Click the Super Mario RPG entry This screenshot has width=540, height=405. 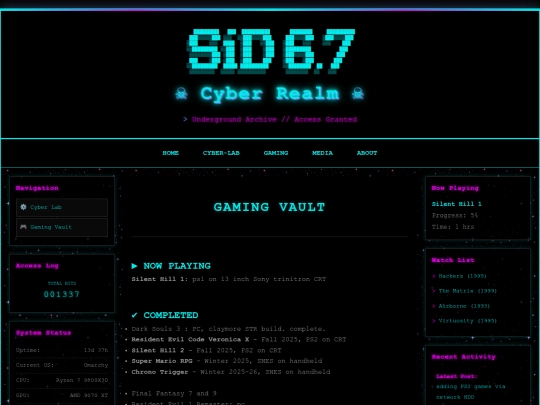[x=227, y=361]
